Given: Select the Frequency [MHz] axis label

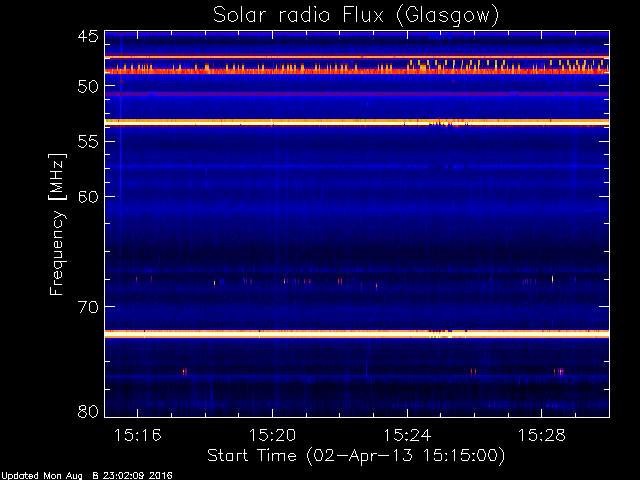Looking at the screenshot, I should click(57, 224).
